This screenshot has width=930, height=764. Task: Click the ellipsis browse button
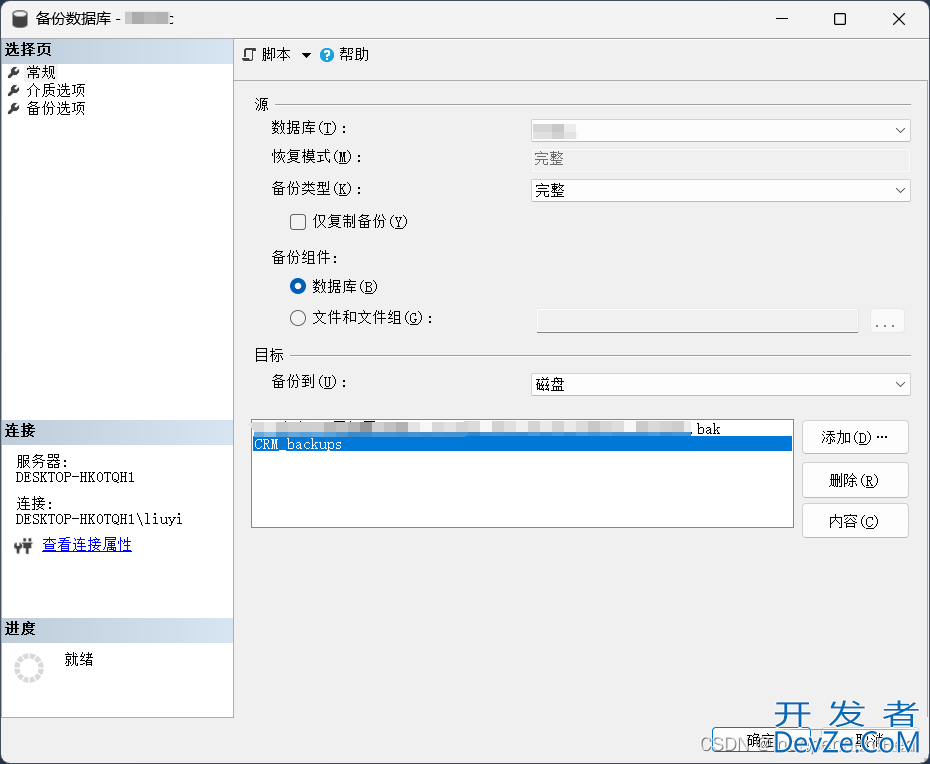(887, 321)
